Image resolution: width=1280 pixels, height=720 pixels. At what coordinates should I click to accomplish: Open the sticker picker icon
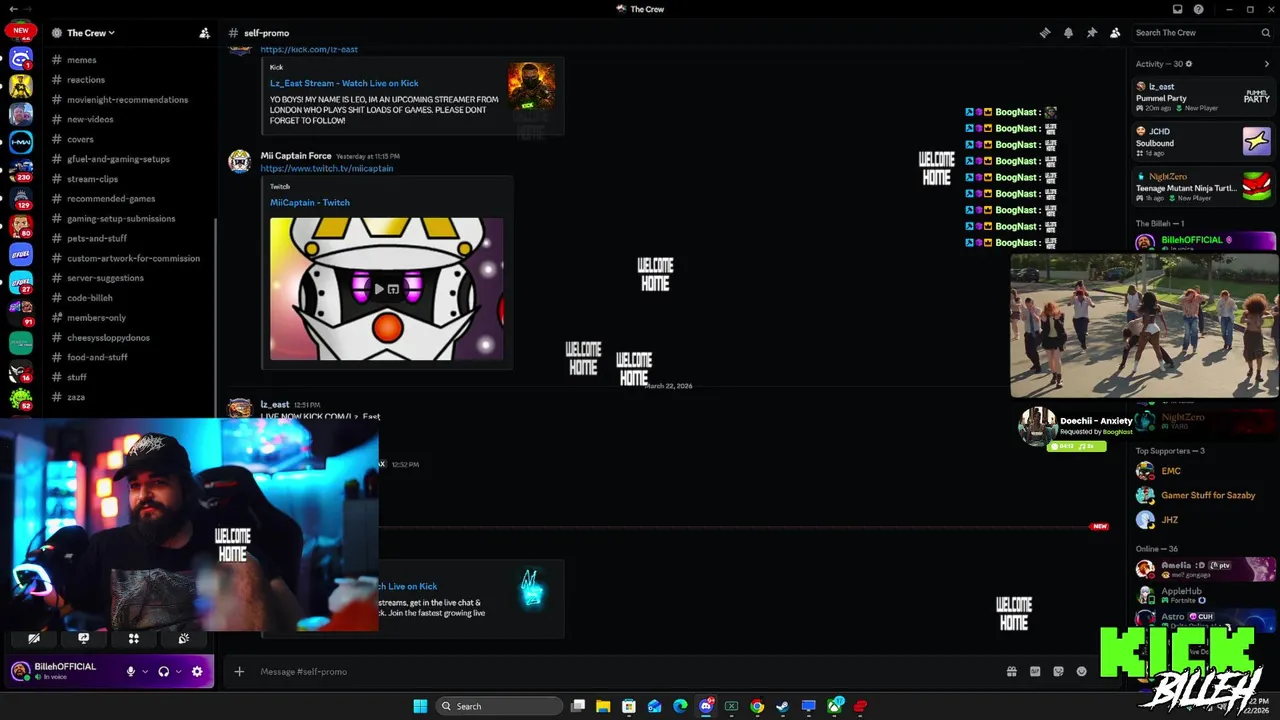point(1058,672)
